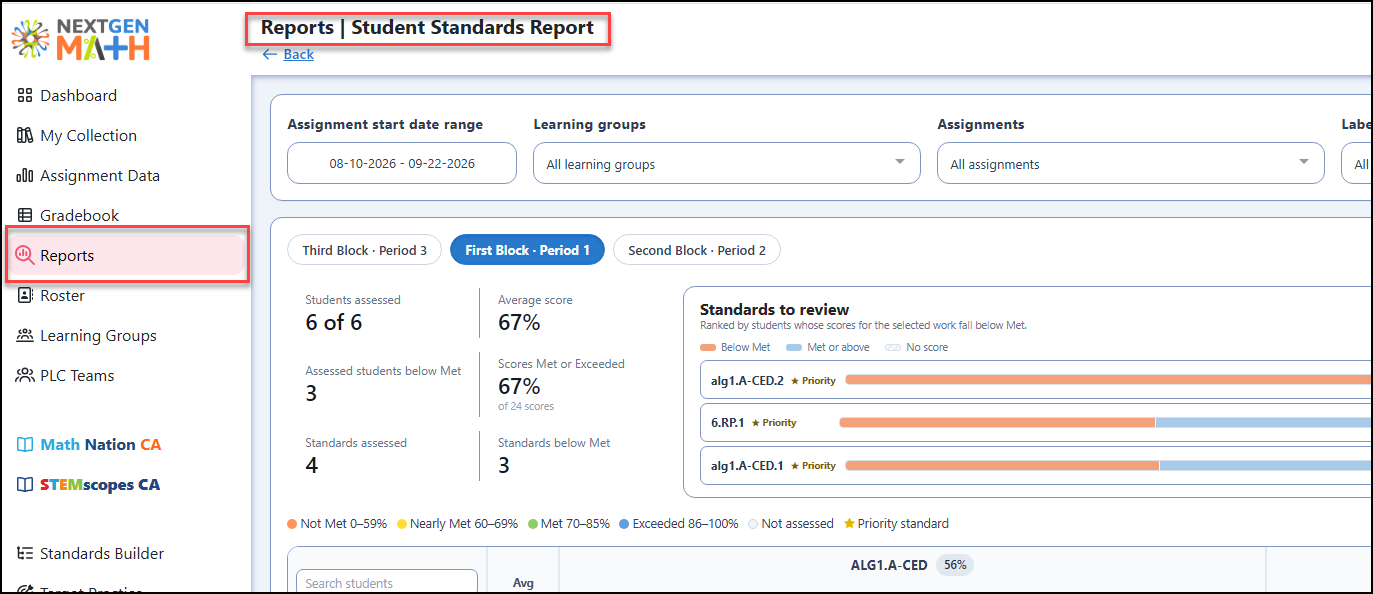Click the PLC Teams icon

[25, 376]
